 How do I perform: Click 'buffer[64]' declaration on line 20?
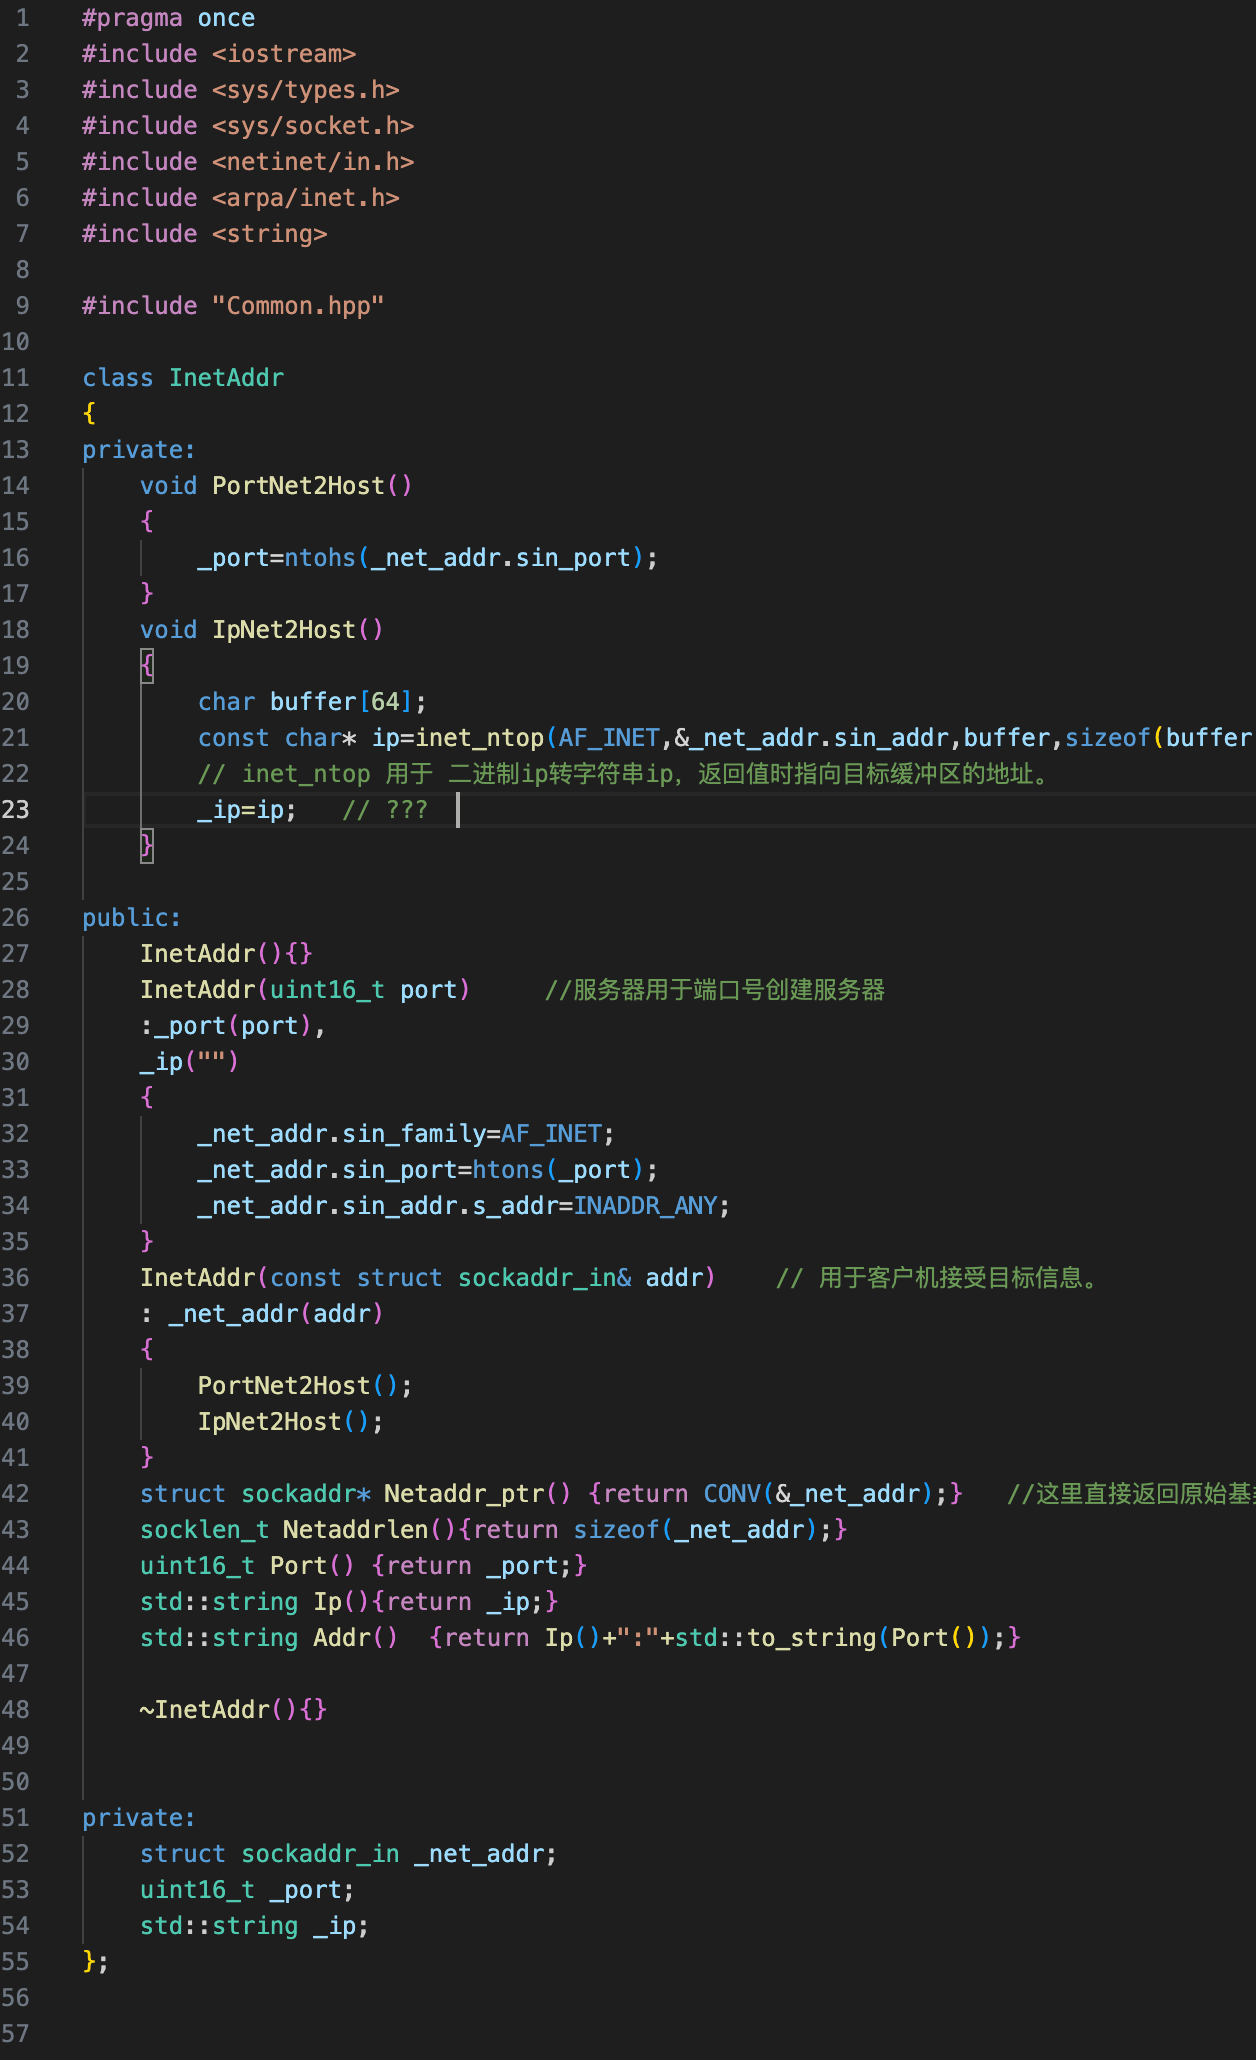pos(342,702)
